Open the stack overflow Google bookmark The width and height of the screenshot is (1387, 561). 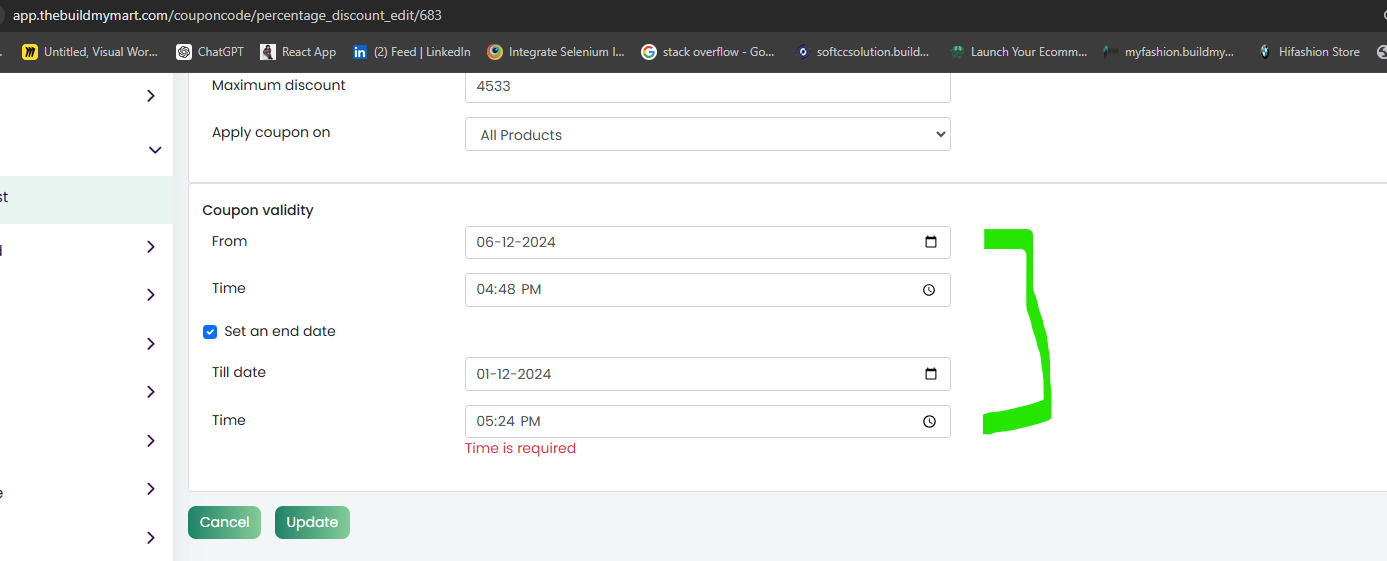(x=708, y=52)
